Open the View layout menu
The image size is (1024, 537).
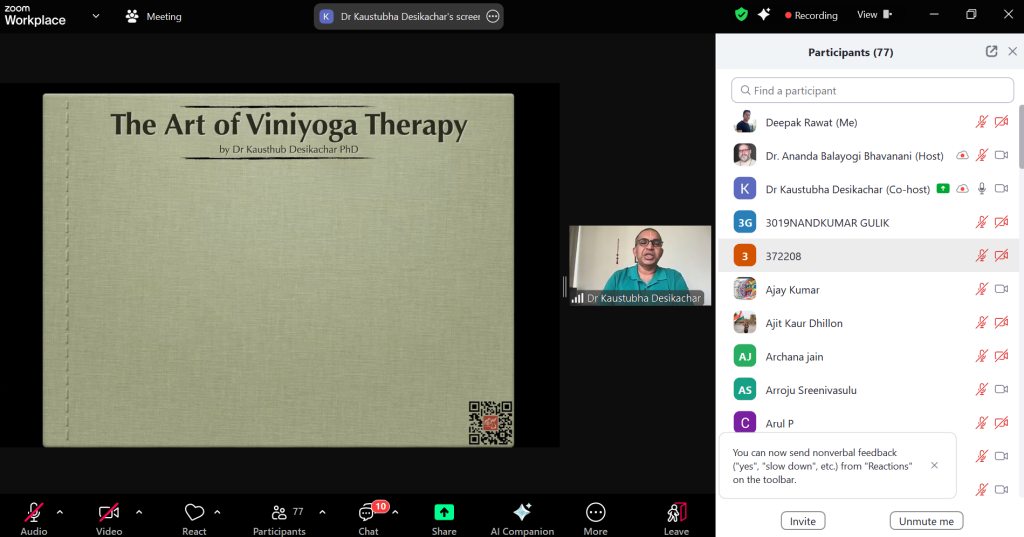[873, 15]
